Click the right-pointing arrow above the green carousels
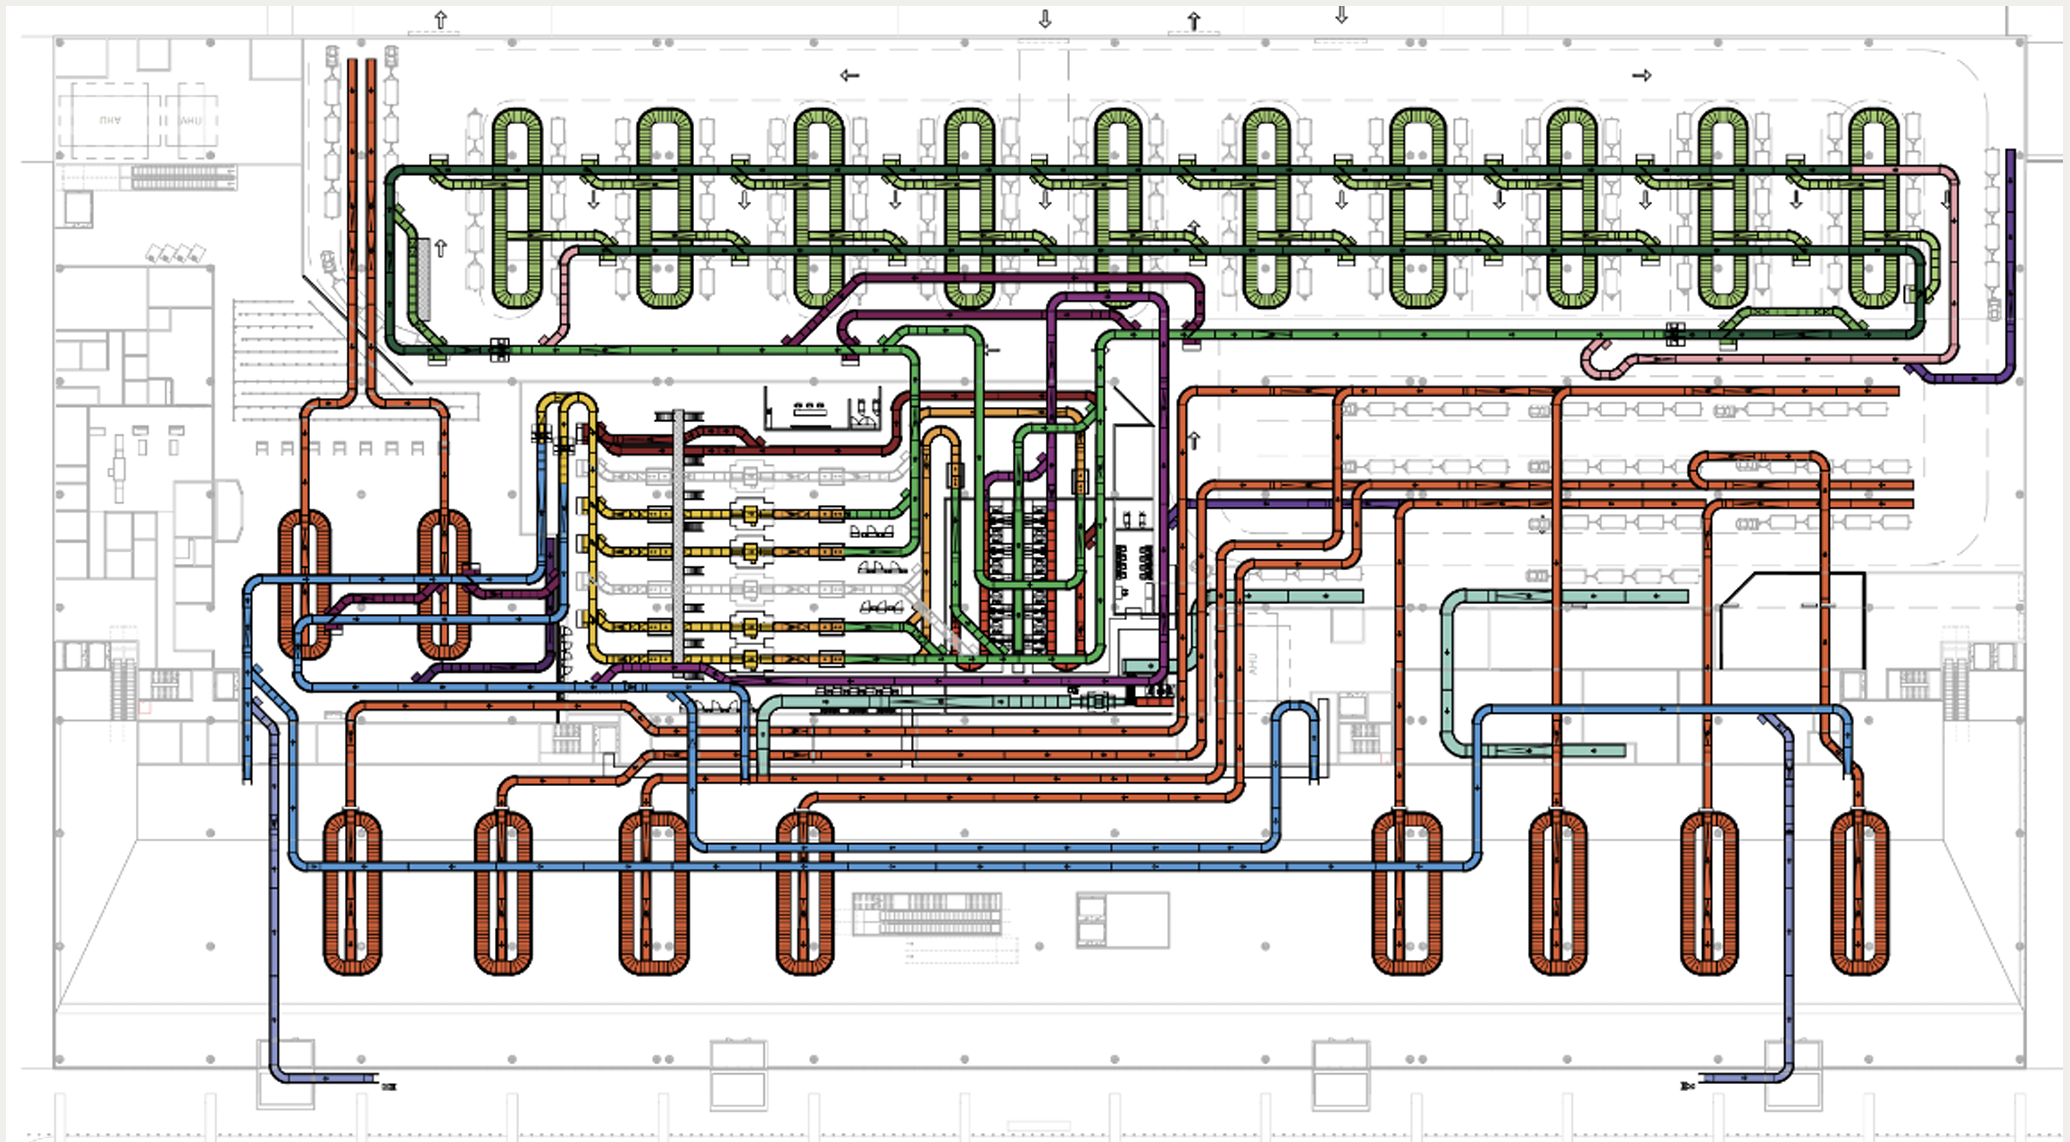Viewport: 2070px width, 1142px height. click(x=1641, y=75)
